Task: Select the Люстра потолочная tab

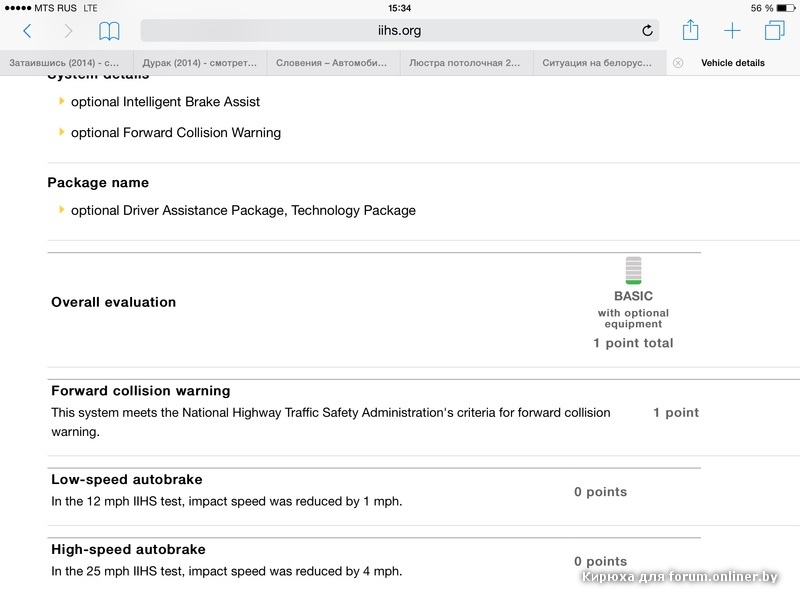Action: point(466,63)
